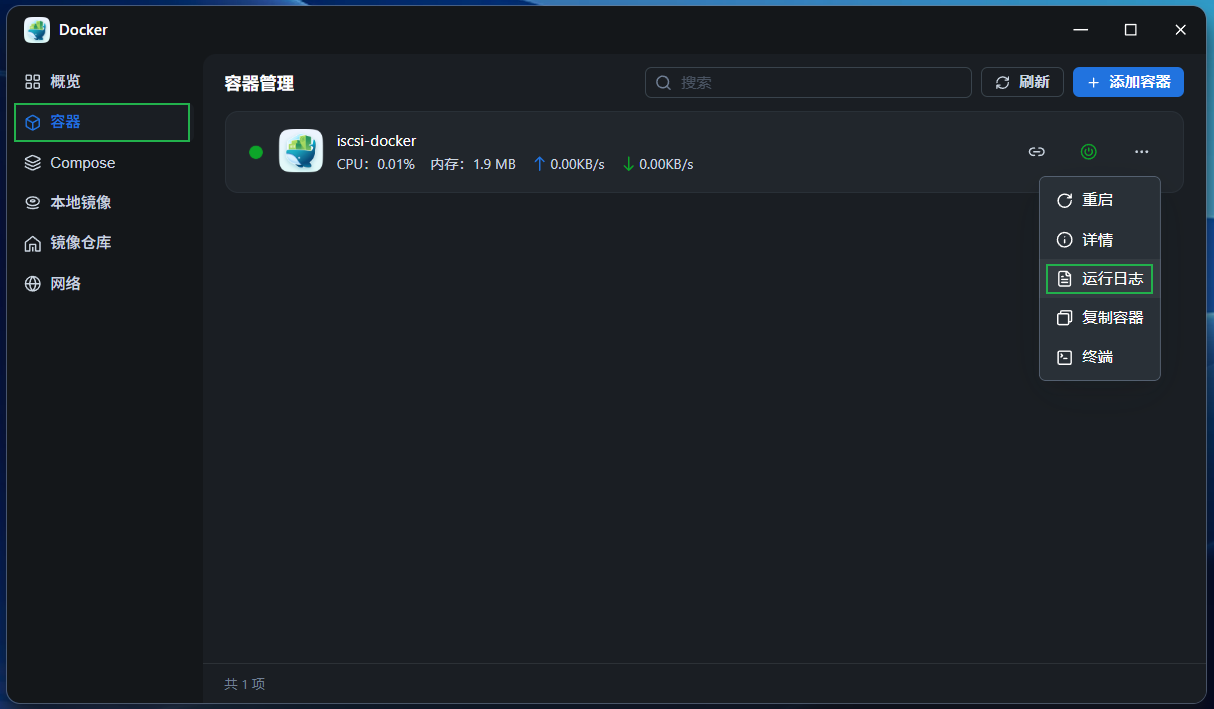Click the link icon for iscsi-docker
The image size is (1214, 709).
[x=1037, y=152]
